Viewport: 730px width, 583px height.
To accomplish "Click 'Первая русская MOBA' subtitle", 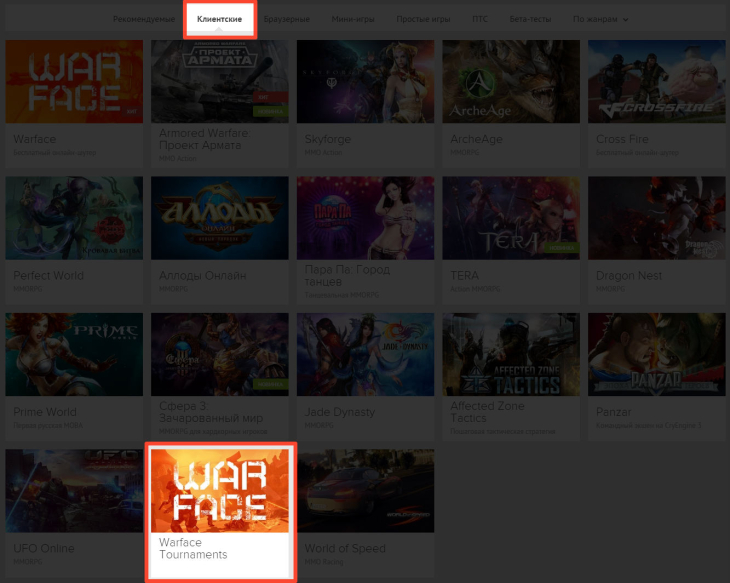I will (48, 426).
